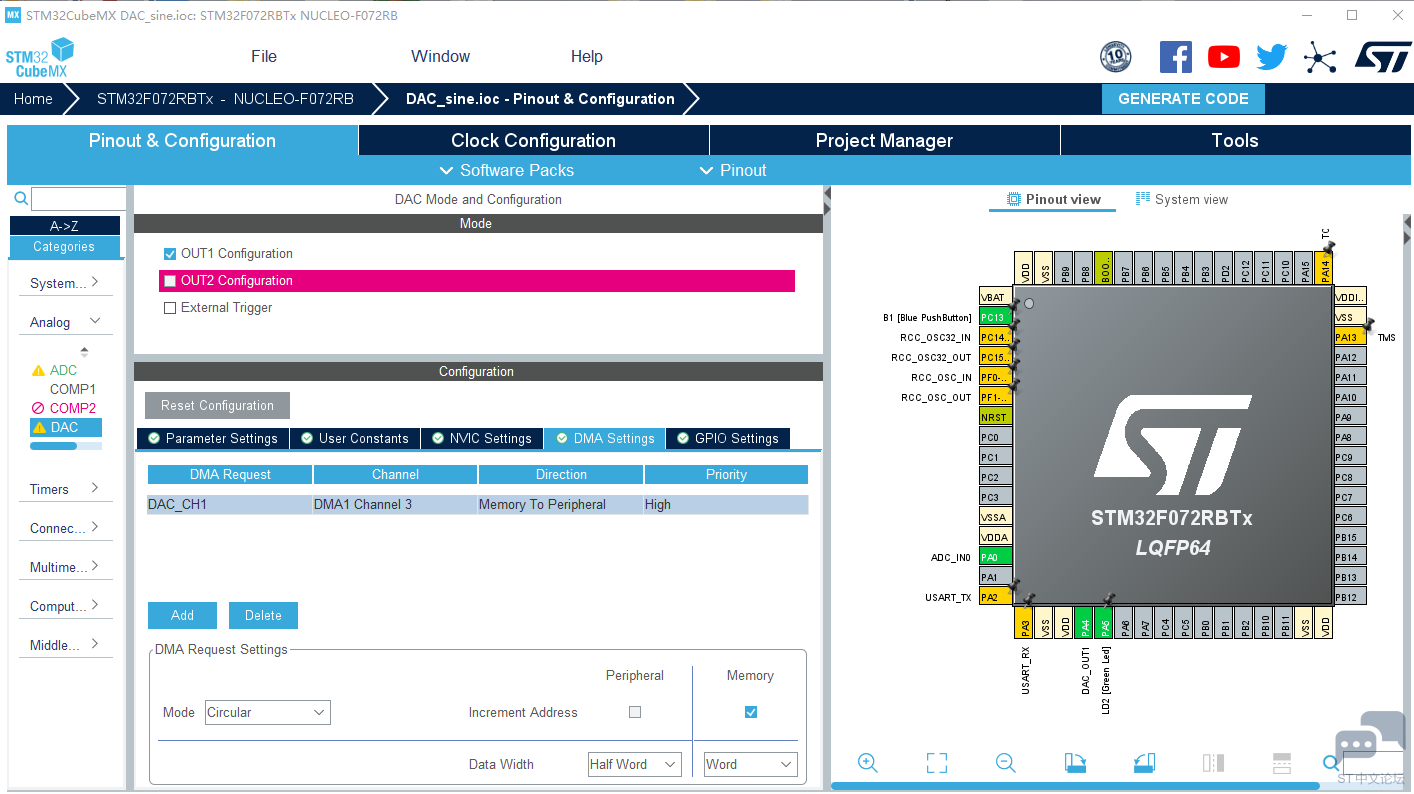Open the ST YouTube channel icon

1224,57
